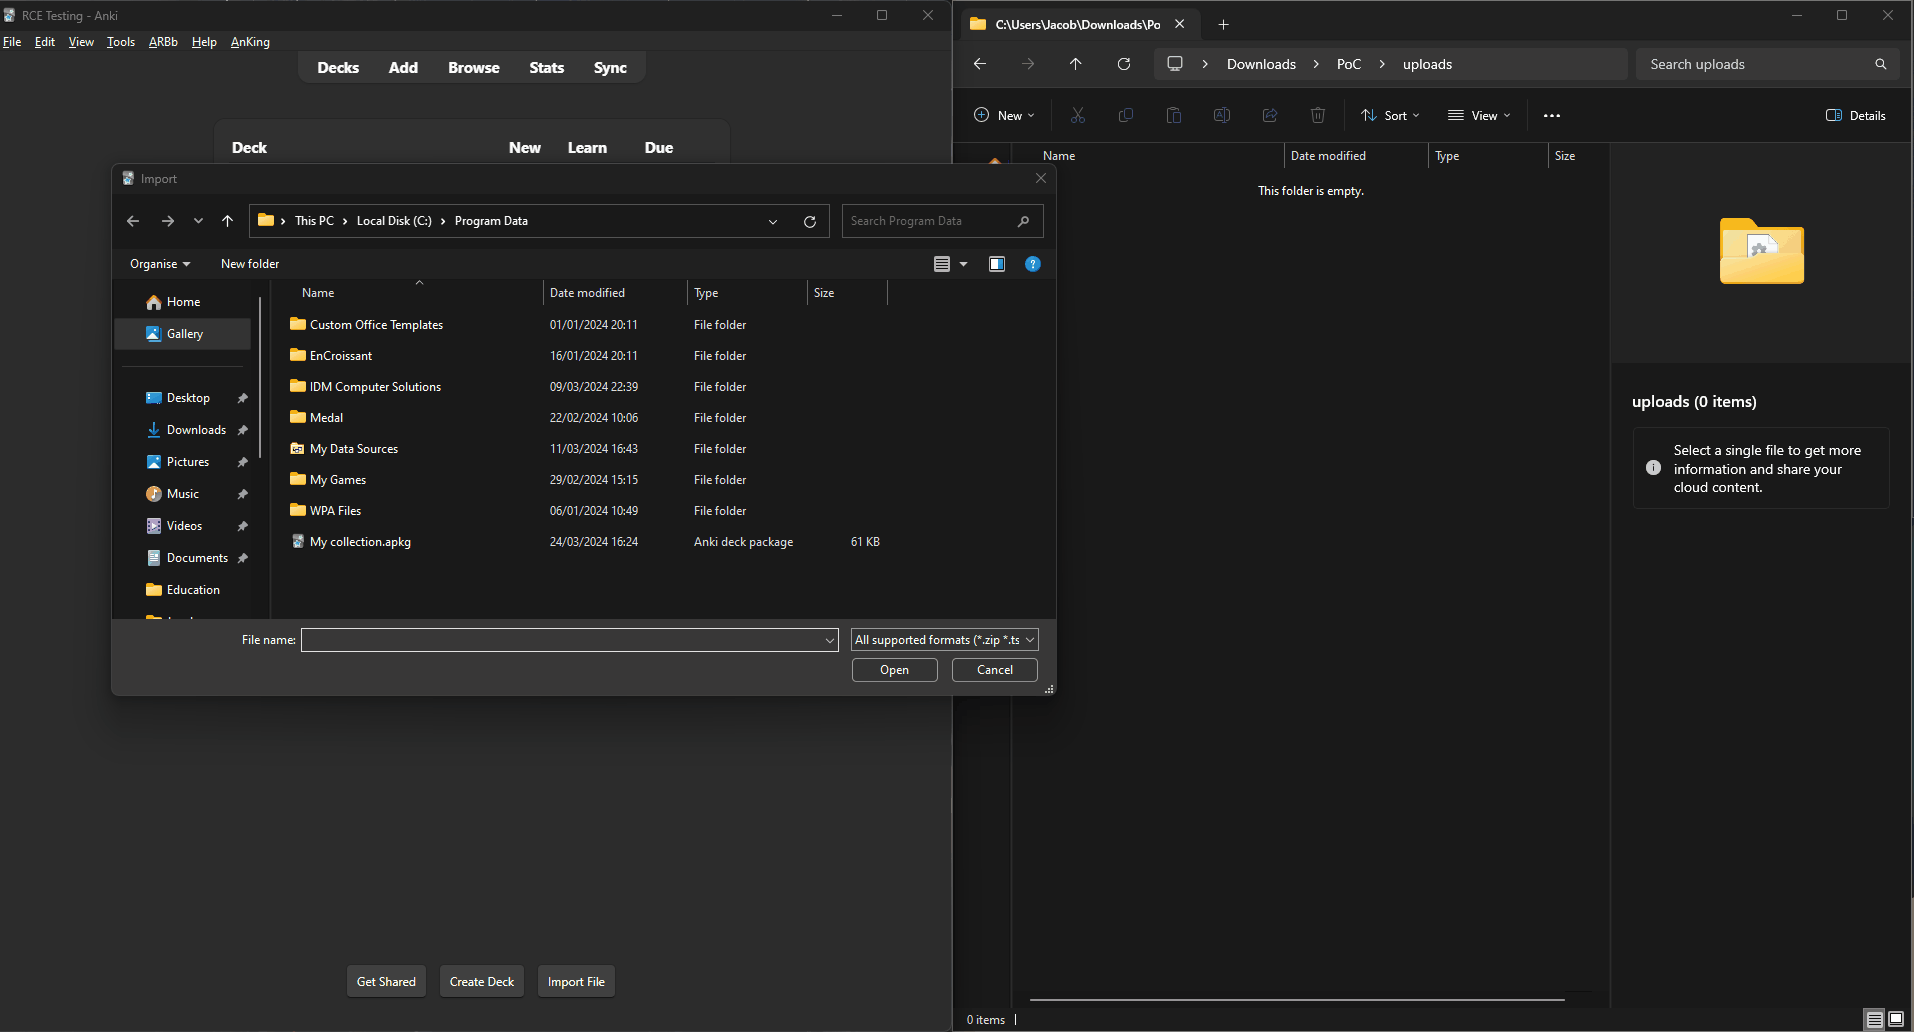
Task: Click the Cancel button in Import dialog
Action: coord(994,670)
